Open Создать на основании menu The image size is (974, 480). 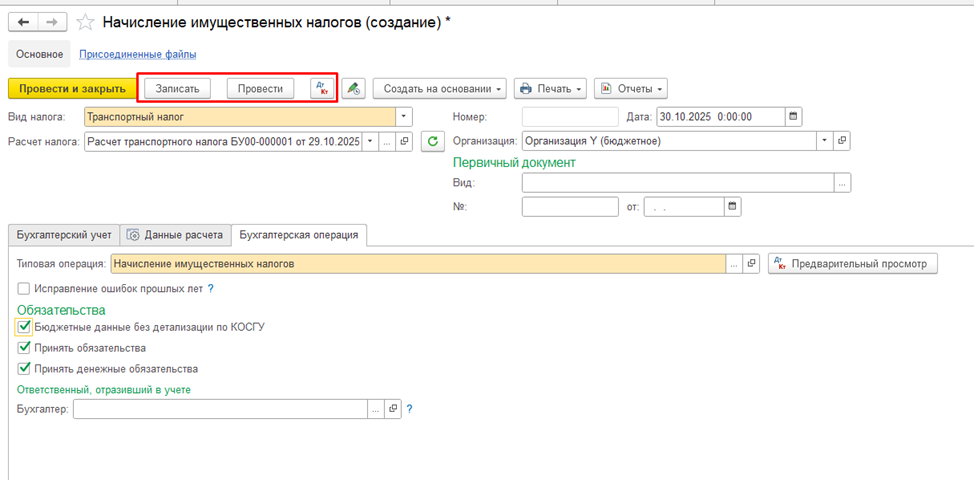(x=440, y=88)
